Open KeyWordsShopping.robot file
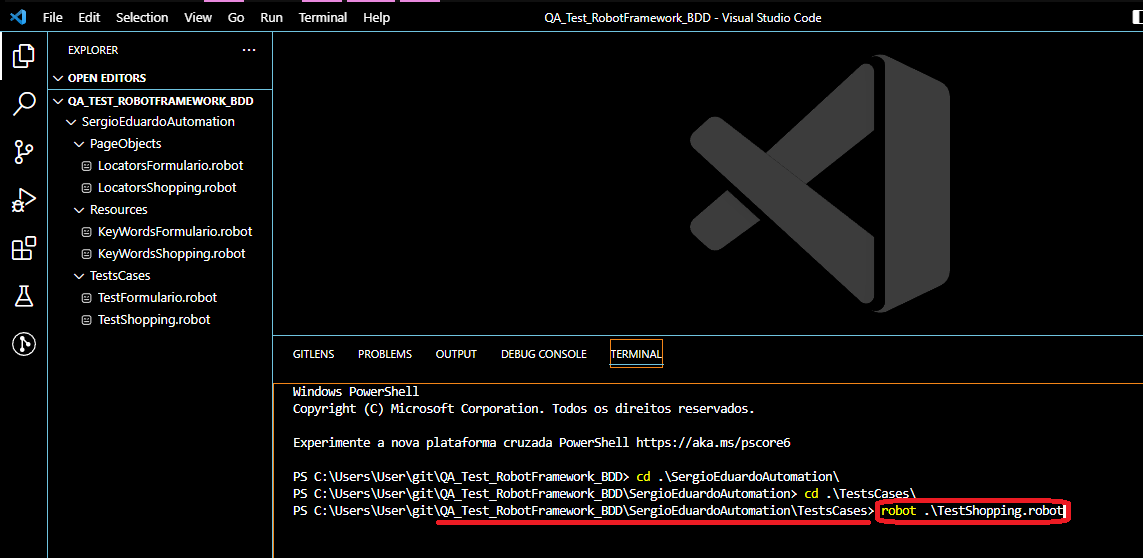Viewport: 1143px width, 558px height. click(x=171, y=254)
